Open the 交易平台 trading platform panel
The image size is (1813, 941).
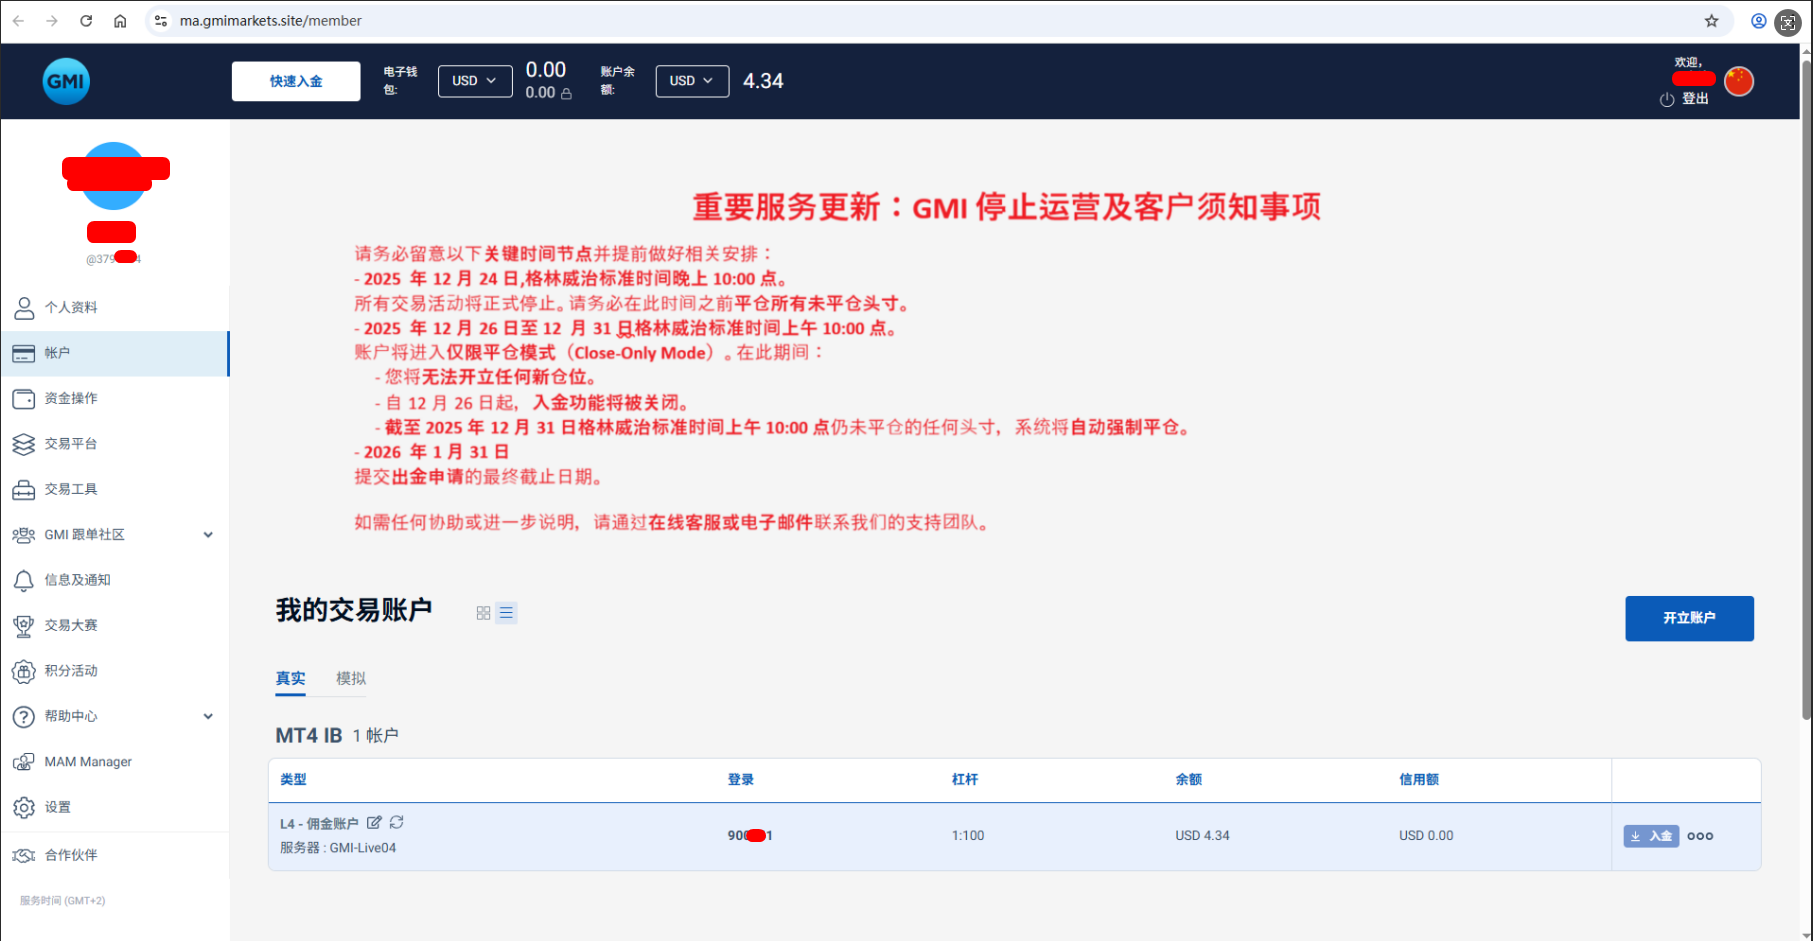pyautogui.click(x=70, y=443)
